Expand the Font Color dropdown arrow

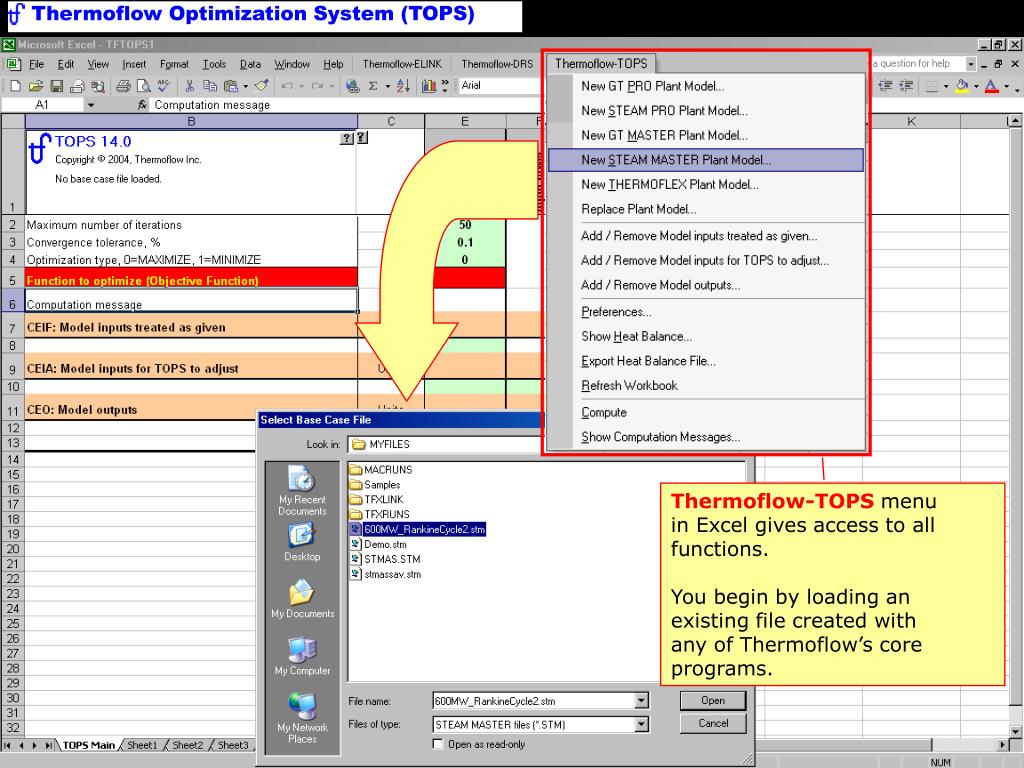coord(1007,86)
